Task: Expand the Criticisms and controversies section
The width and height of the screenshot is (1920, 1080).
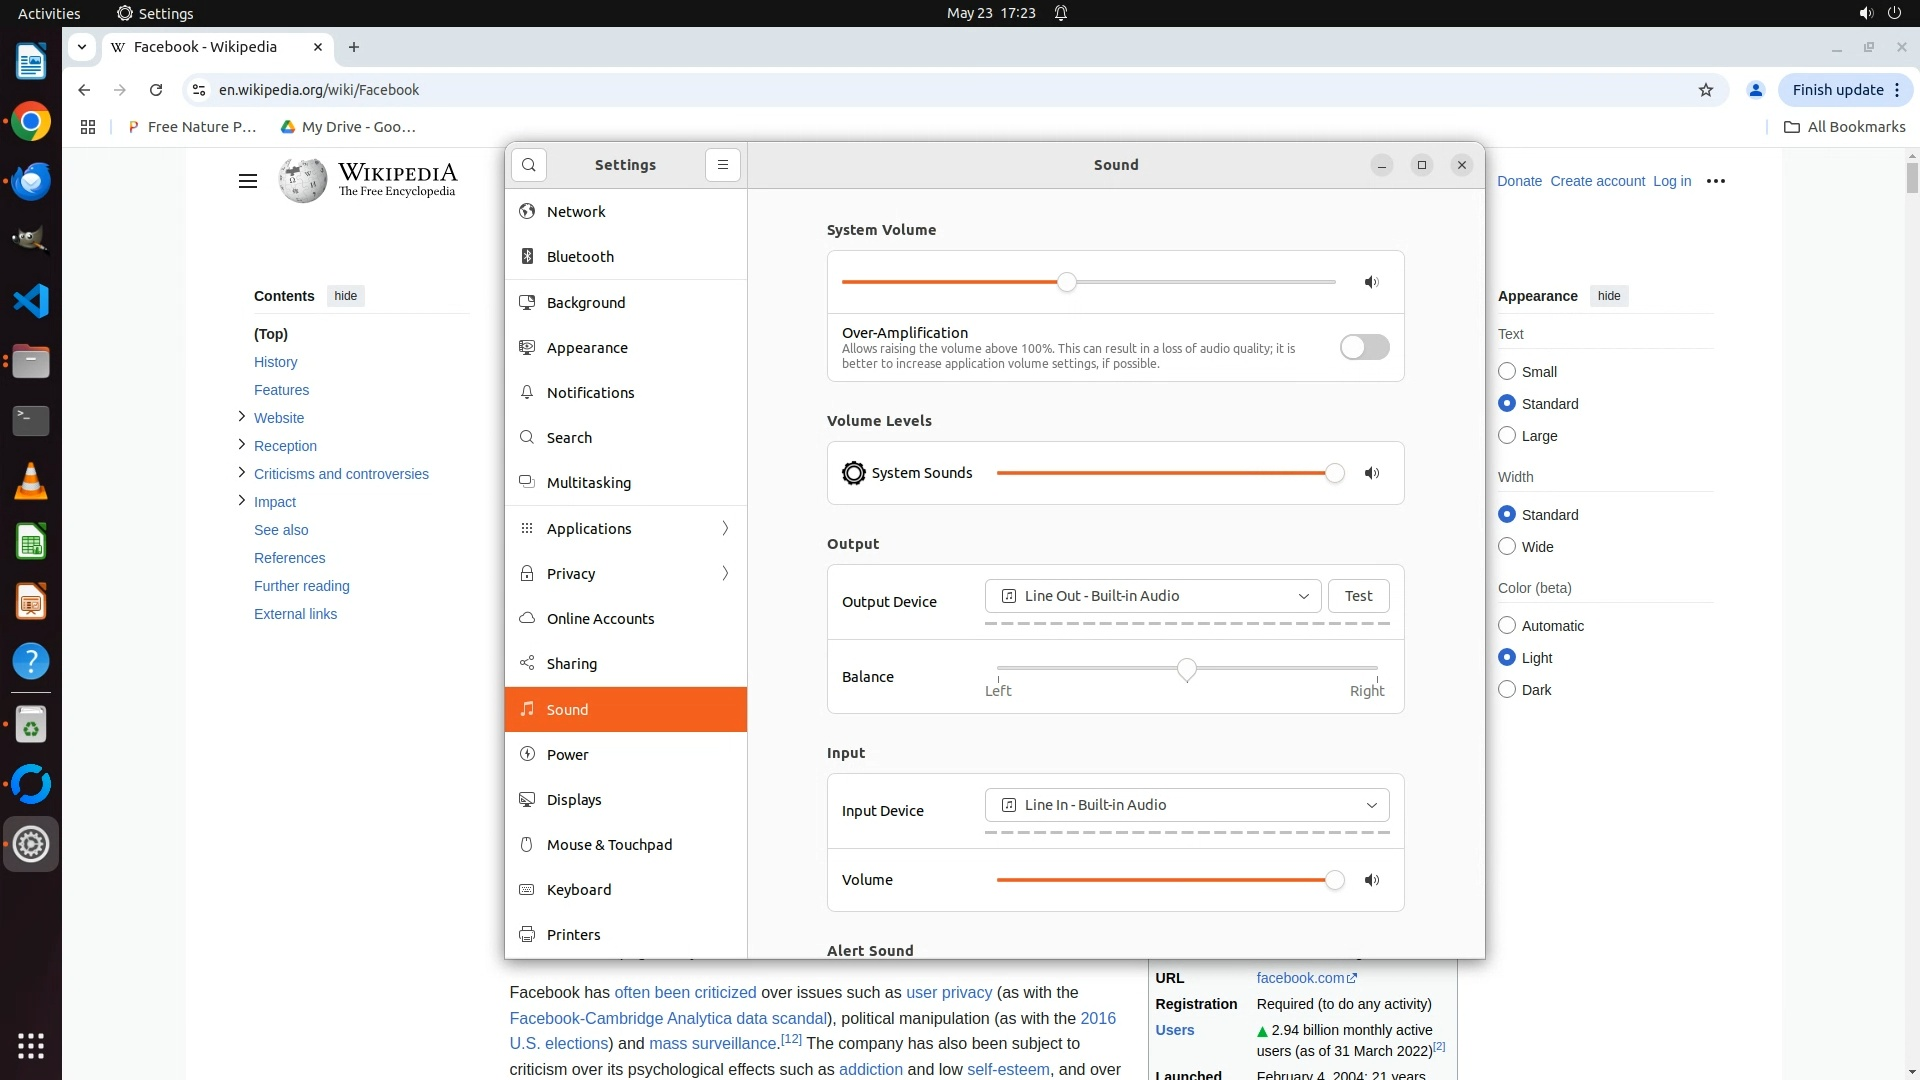Action: coord(241,473)
